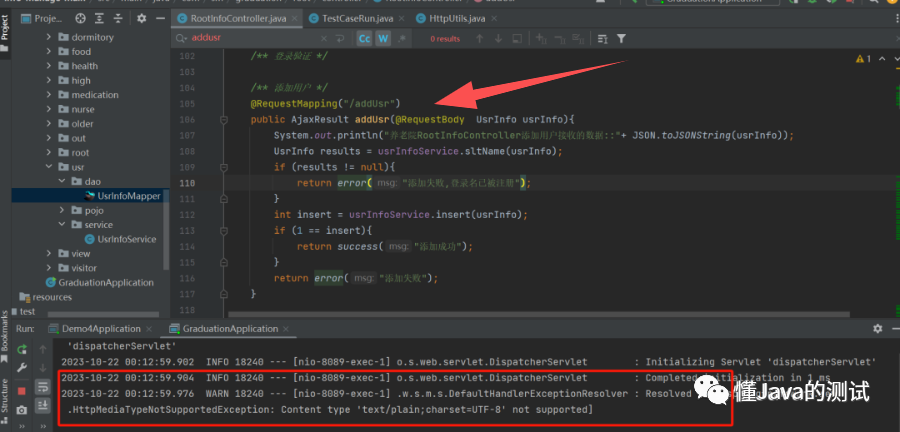Click in the addusr search input field
Image resolution: width=900 pixels, height=432 pixels.
pyautogui.click(x=255, y=38)
